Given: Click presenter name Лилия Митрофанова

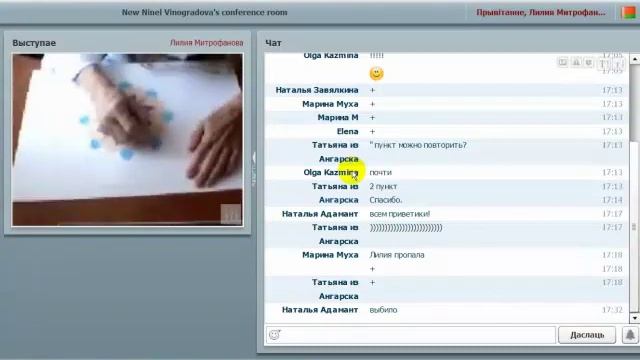Looking at the screenshot, I should tap(207, 43).
